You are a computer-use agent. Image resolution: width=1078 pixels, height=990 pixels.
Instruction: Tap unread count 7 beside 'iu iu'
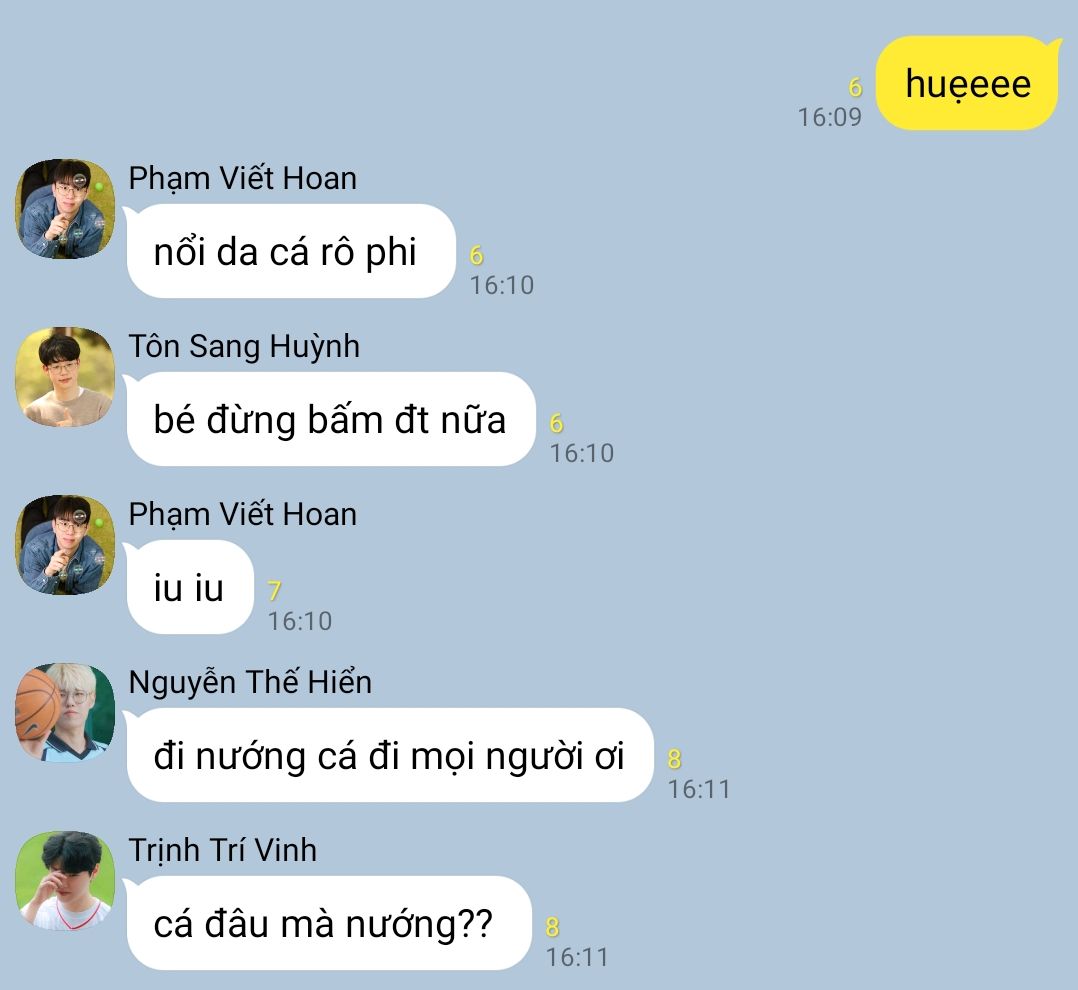coord(274,591)
